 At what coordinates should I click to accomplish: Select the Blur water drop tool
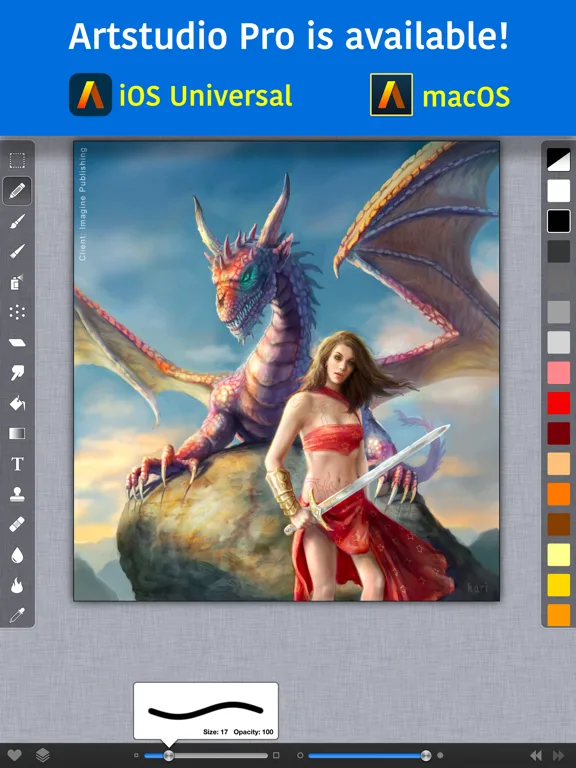[17, 555]
